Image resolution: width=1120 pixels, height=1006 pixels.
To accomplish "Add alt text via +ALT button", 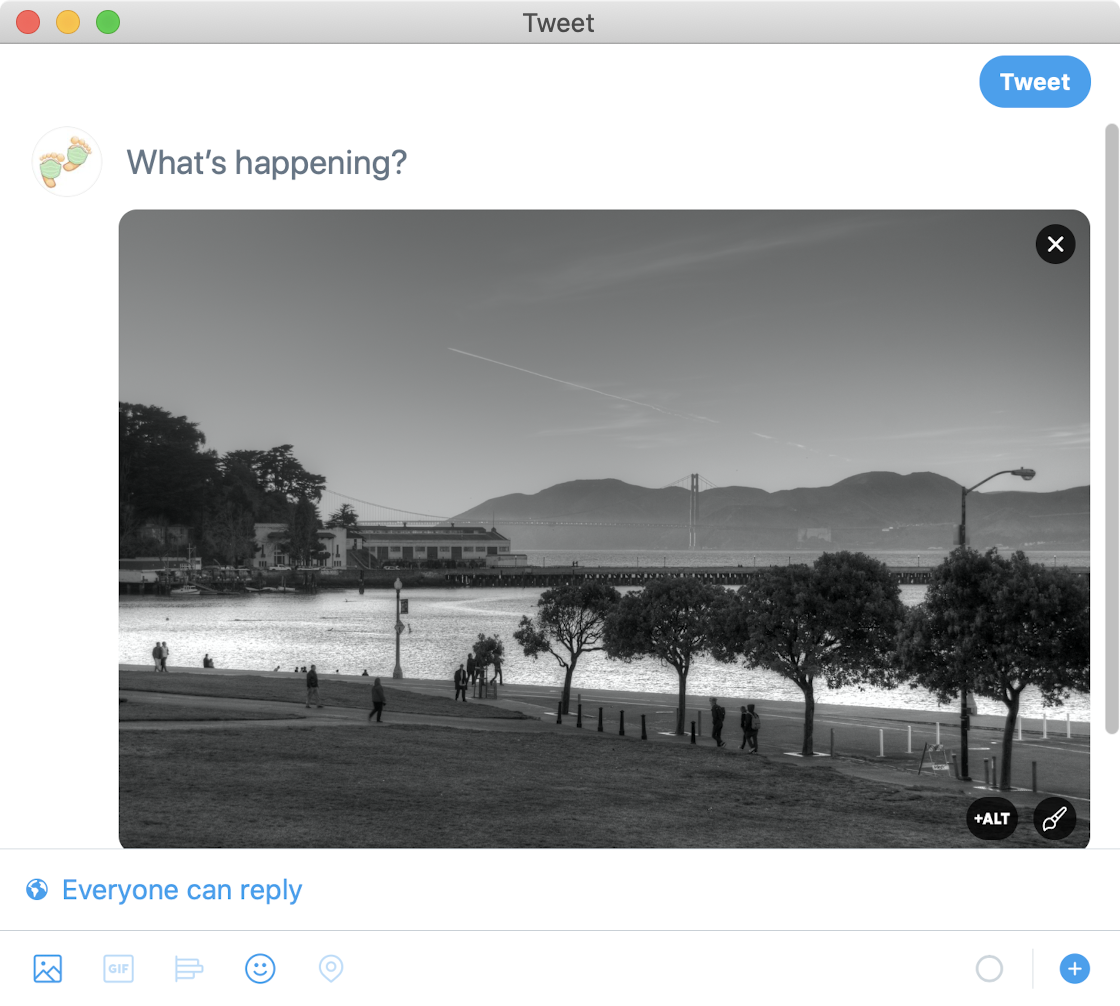I will click(992, 819).
